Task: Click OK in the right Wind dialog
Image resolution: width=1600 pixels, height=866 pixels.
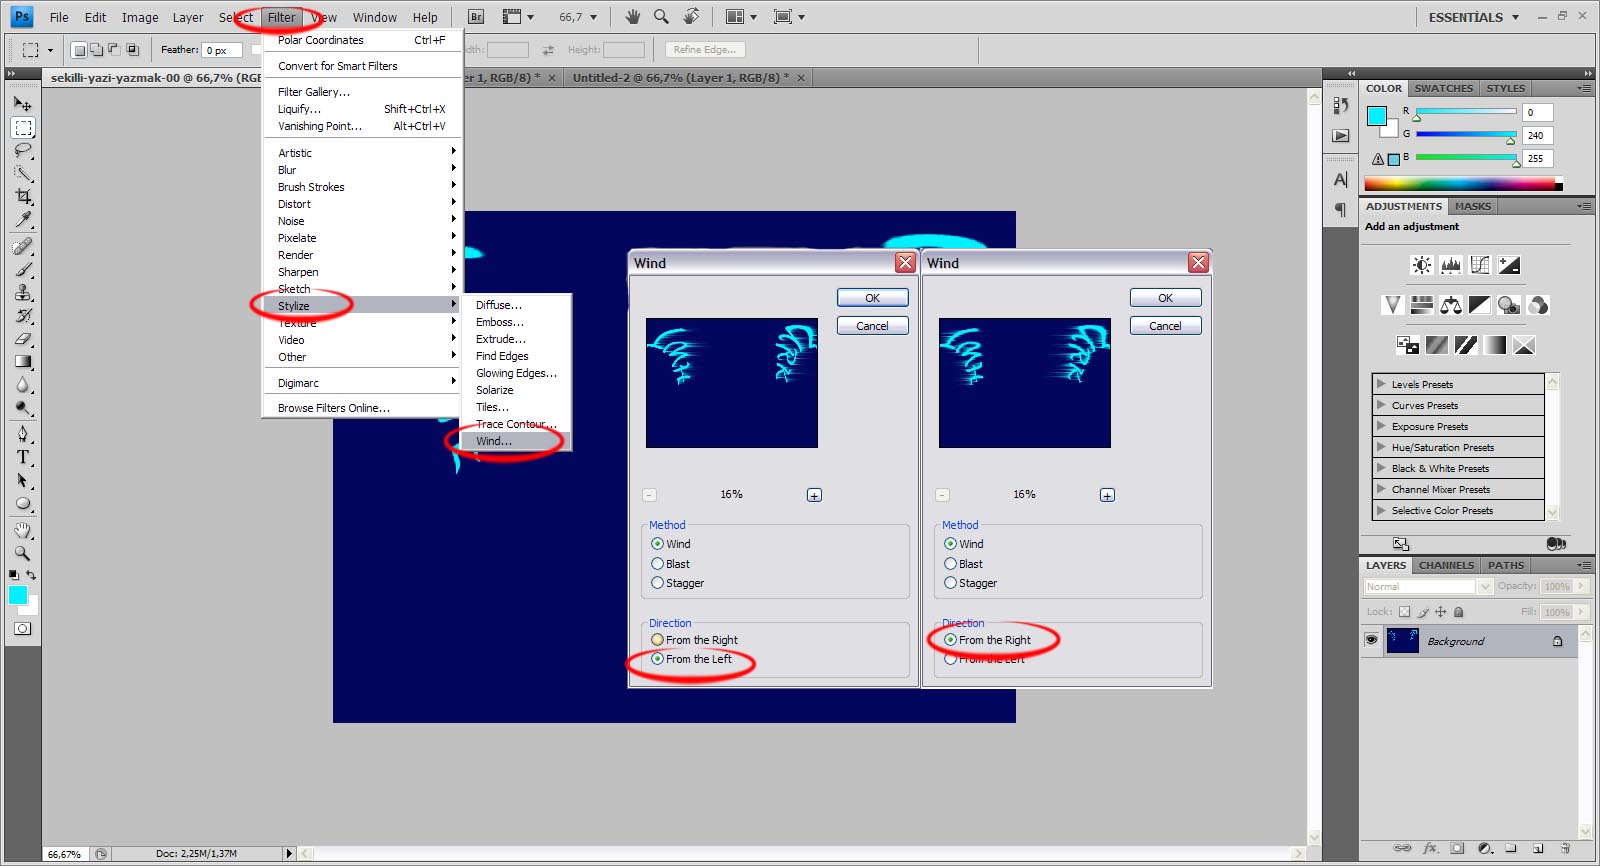Action: tap(1165, 298)
